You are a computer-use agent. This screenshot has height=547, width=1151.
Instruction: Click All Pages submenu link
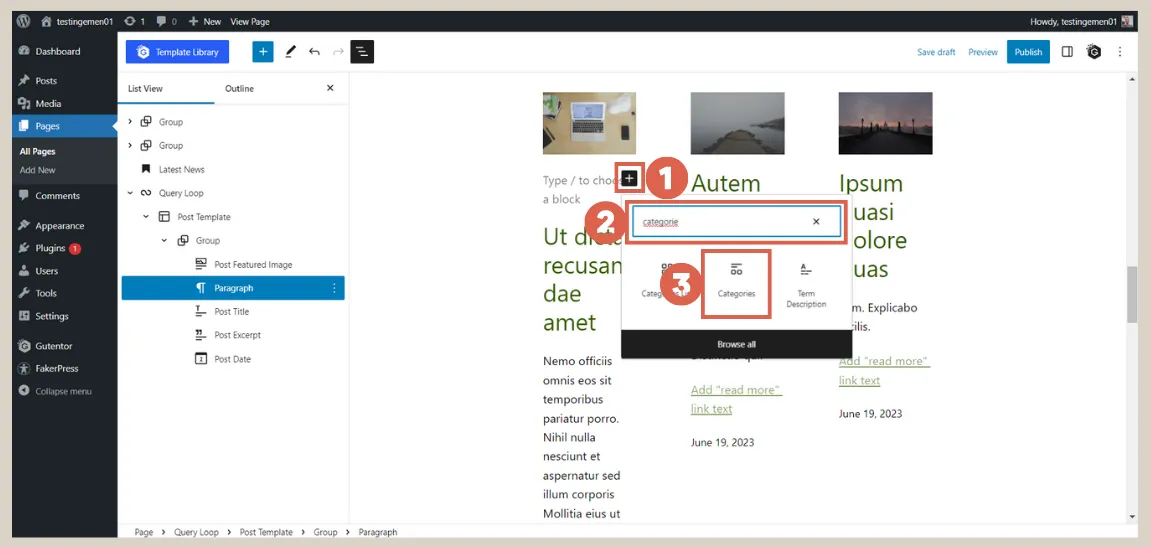37,151
